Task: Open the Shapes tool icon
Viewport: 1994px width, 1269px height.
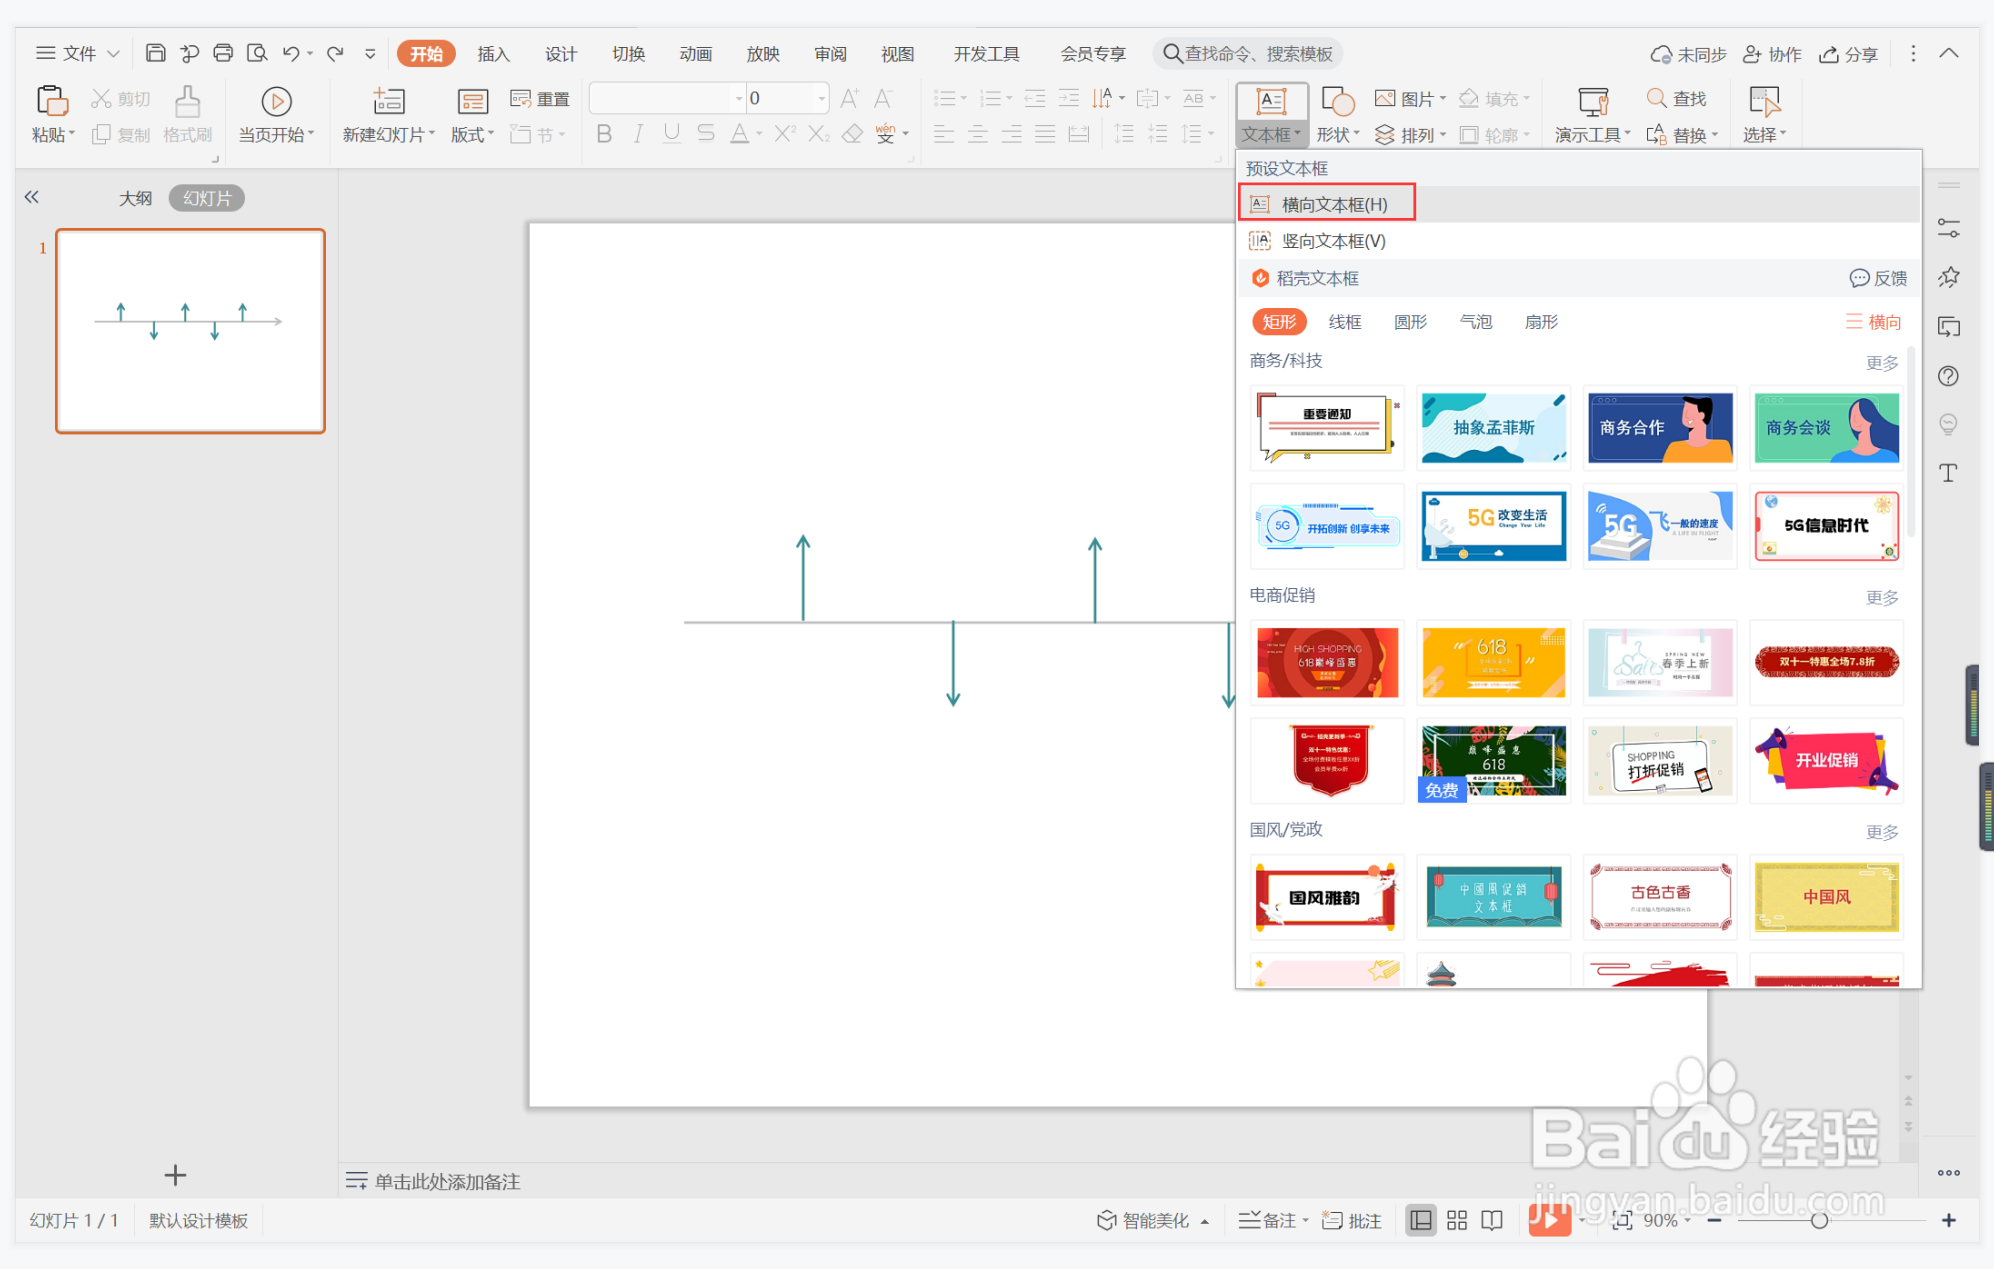Action: tap(1337, 101)
